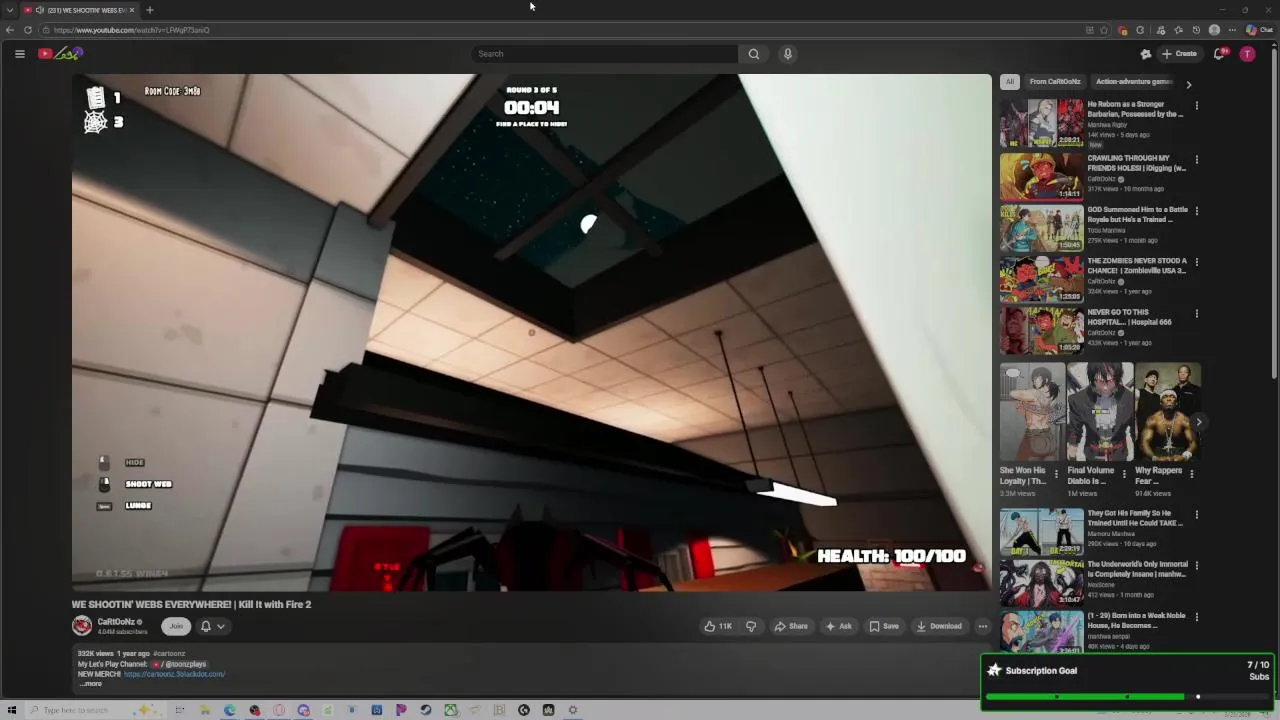Open options menu for CRAWLING THROUGH MY FRIENDS video
Image resolution: width=1280 pixels, height=720 pixels.
[x=1196, y=160]
